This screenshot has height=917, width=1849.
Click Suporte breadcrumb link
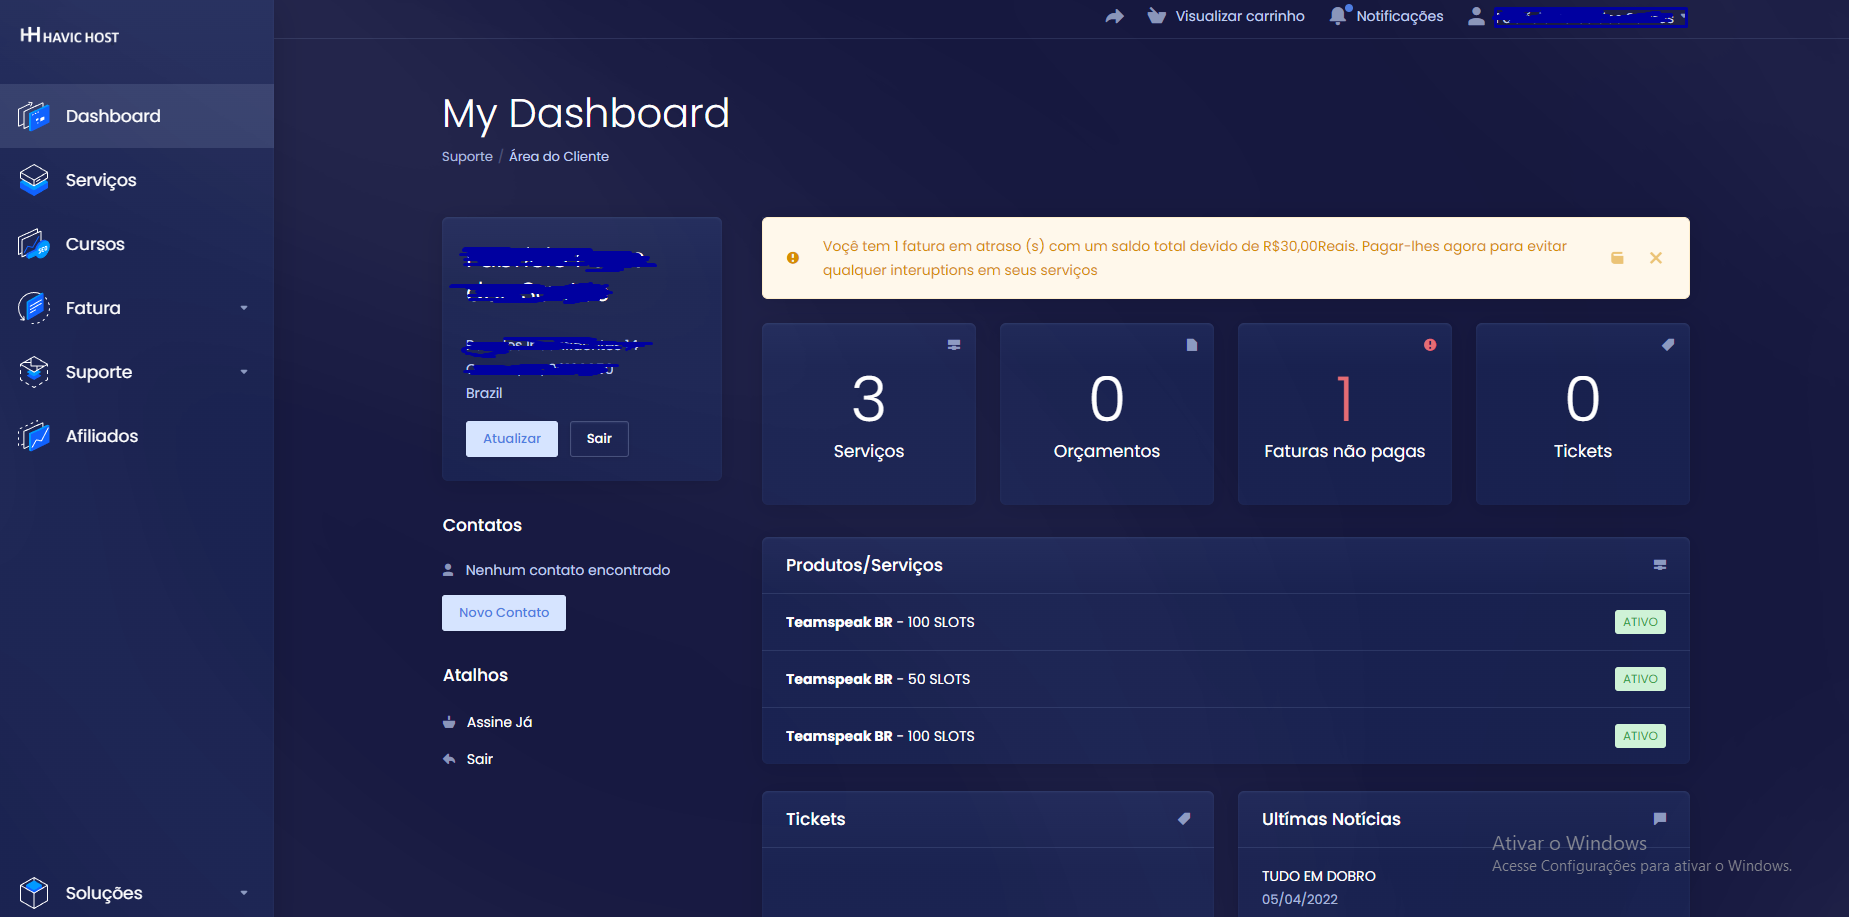pos(467,156)
